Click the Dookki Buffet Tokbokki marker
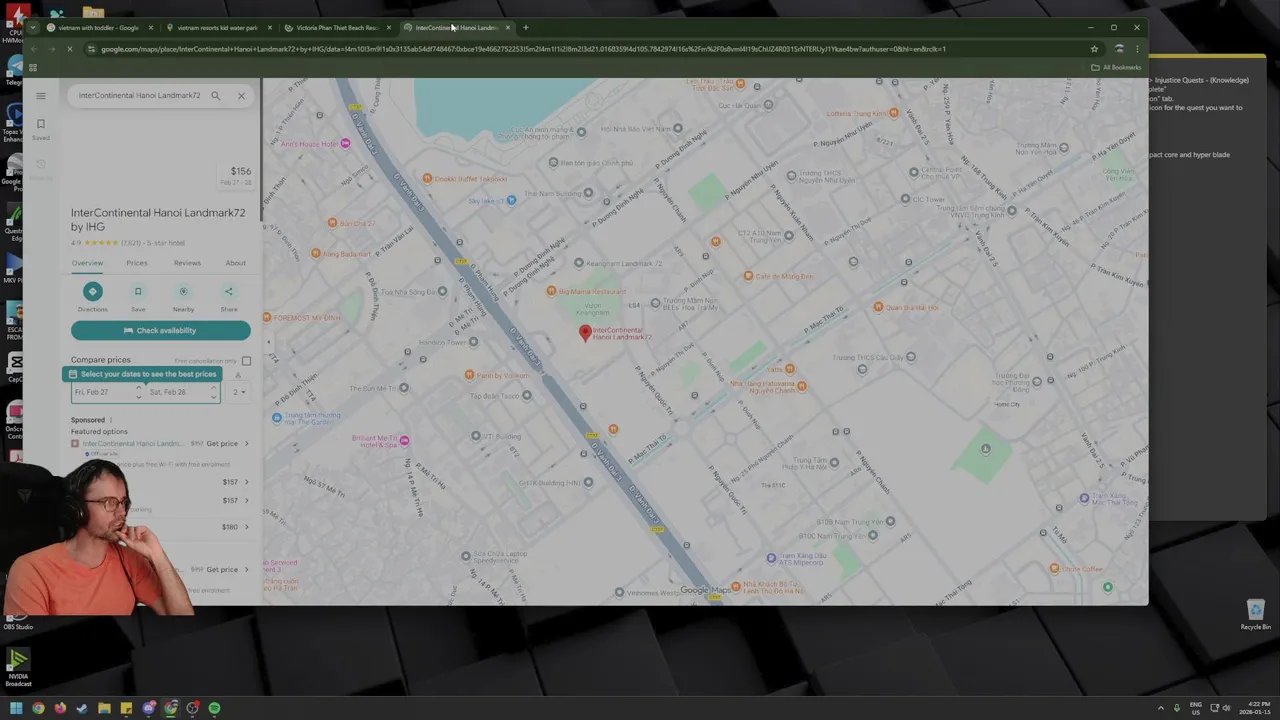This screenshot has width=1280, height=720. click(427, 179)
